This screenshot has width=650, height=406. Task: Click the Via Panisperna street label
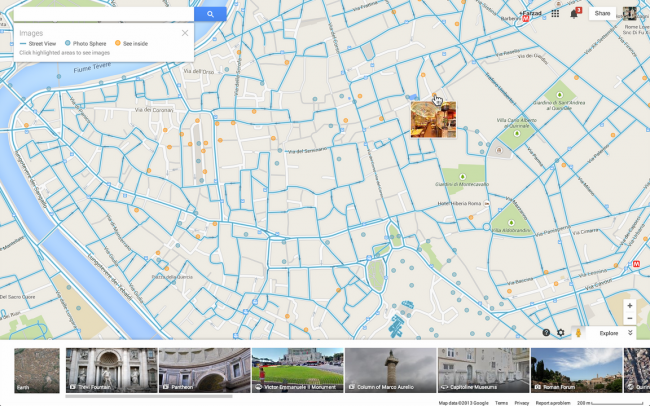(553, 231)
